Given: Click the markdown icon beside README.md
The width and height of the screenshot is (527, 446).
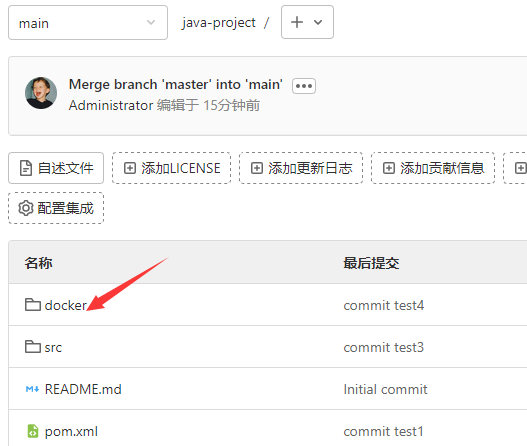Looking at the screenshot, I should [x=33, y=389].
